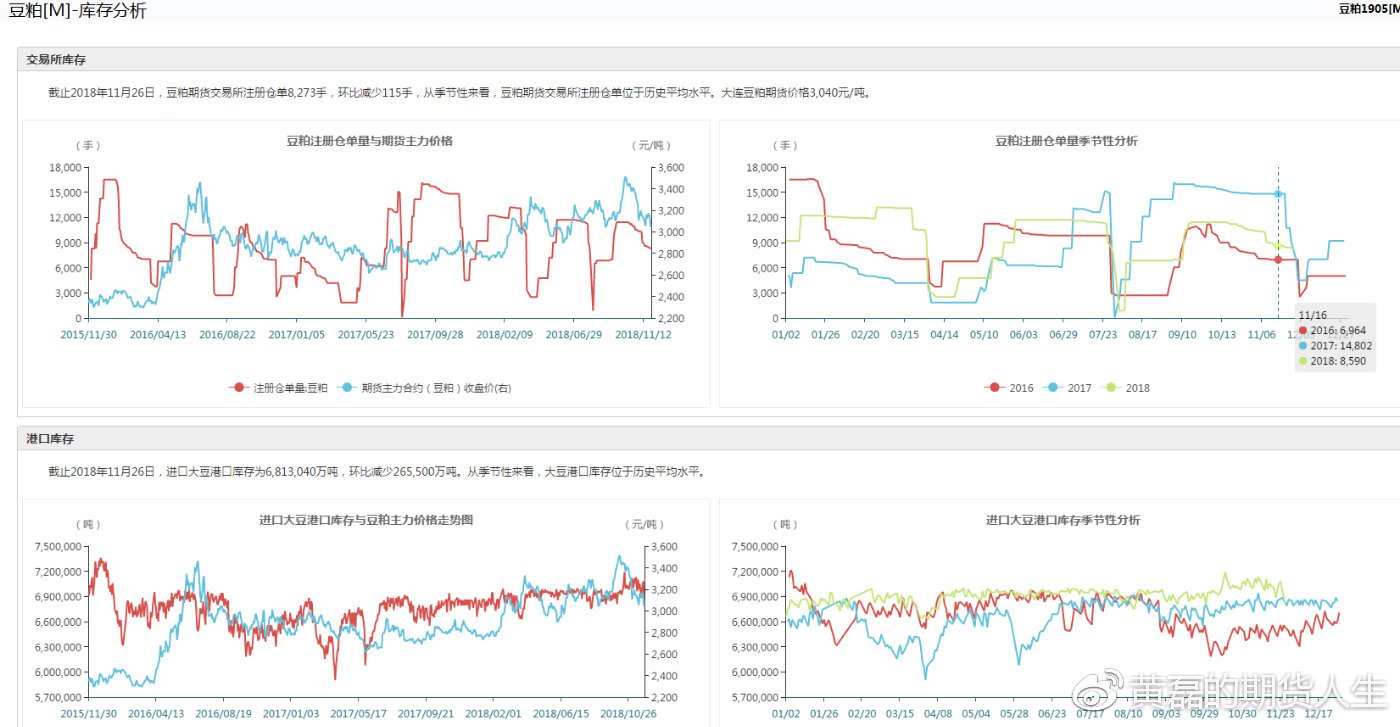Image resolution: width=1400 pixels, height=727 pixels.
Task: Click the 2017/09/28 axis date label
Action: (436, 335)
